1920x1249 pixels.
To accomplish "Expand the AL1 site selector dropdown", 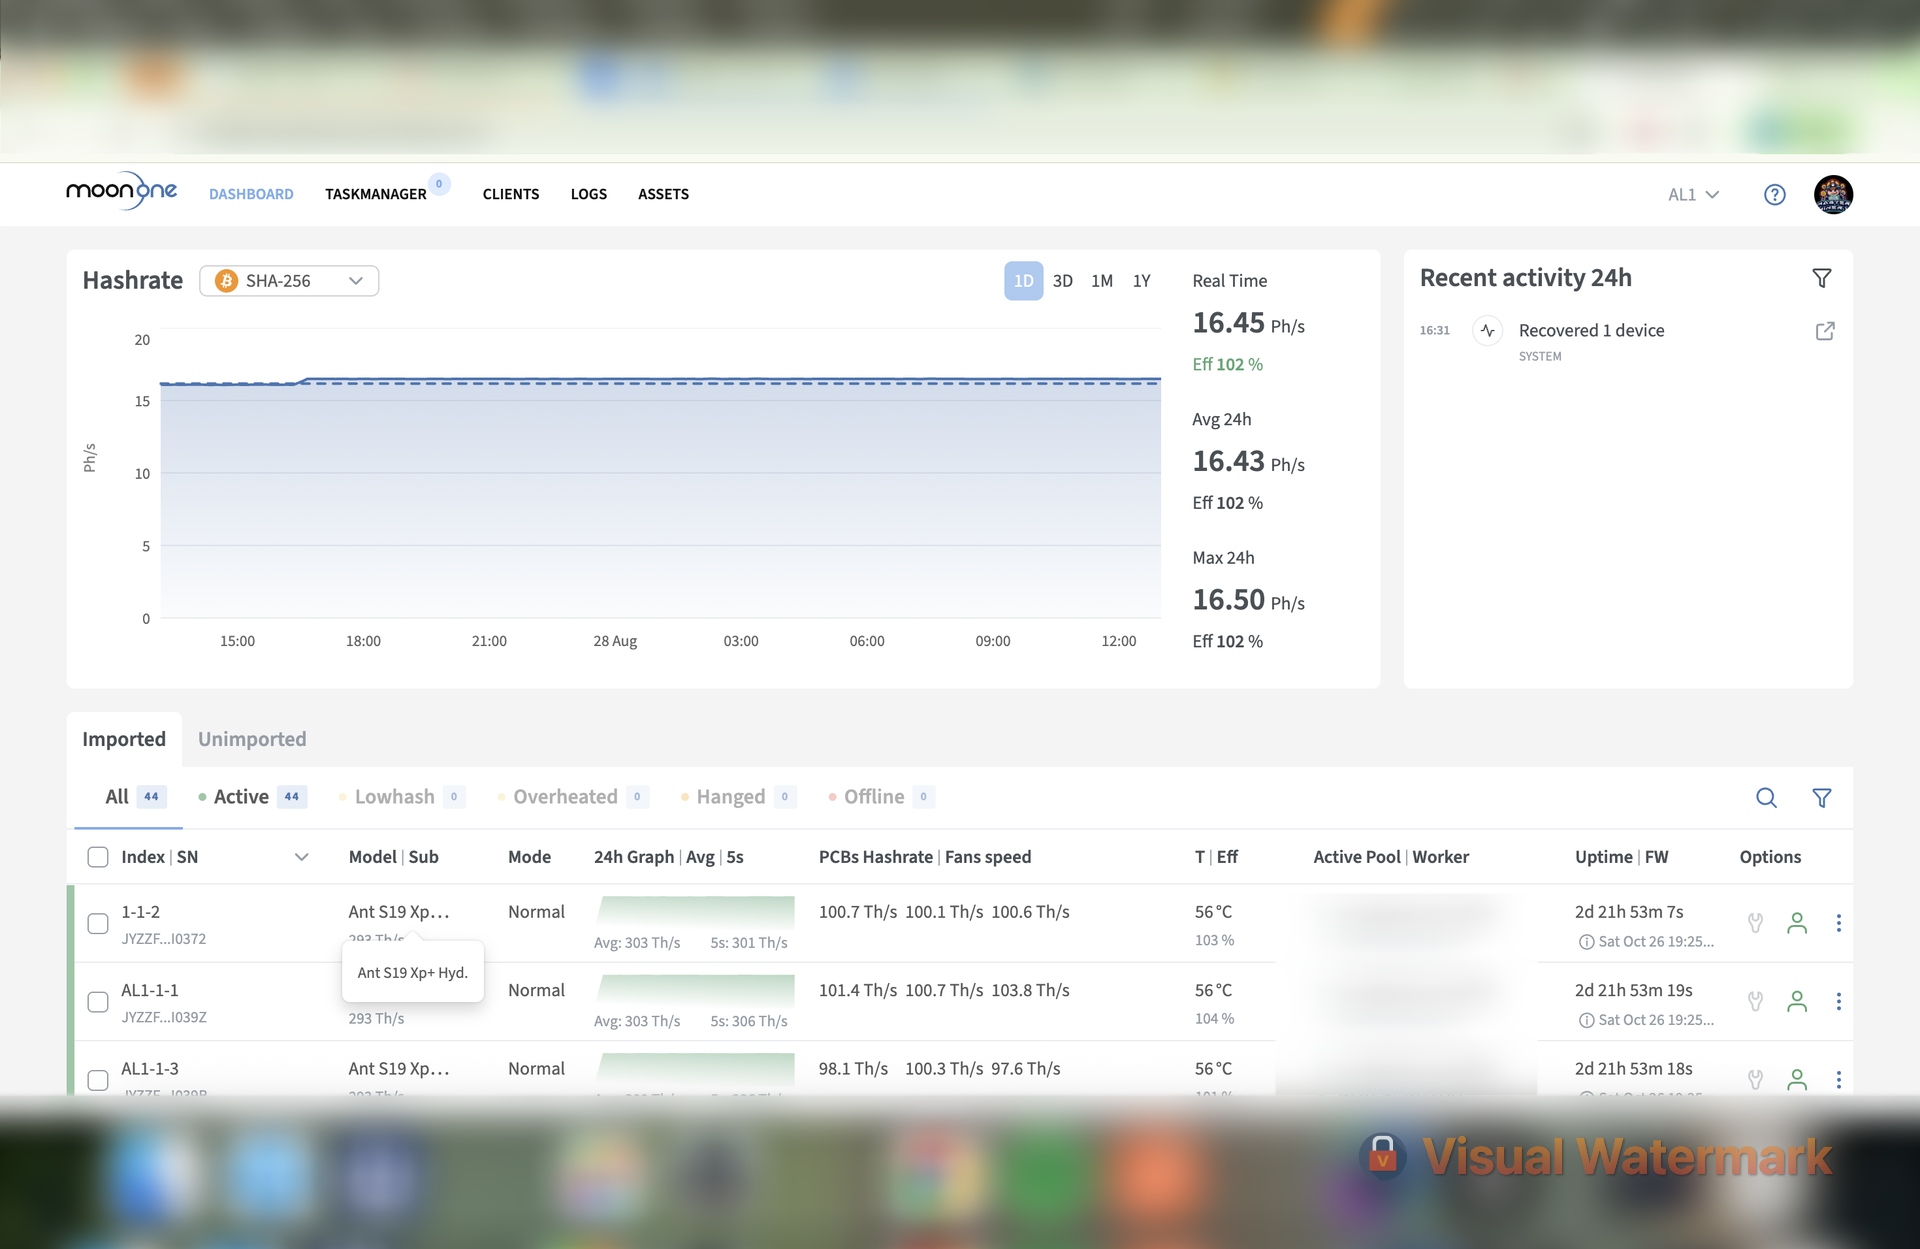I will click(x=1693, y=194).
